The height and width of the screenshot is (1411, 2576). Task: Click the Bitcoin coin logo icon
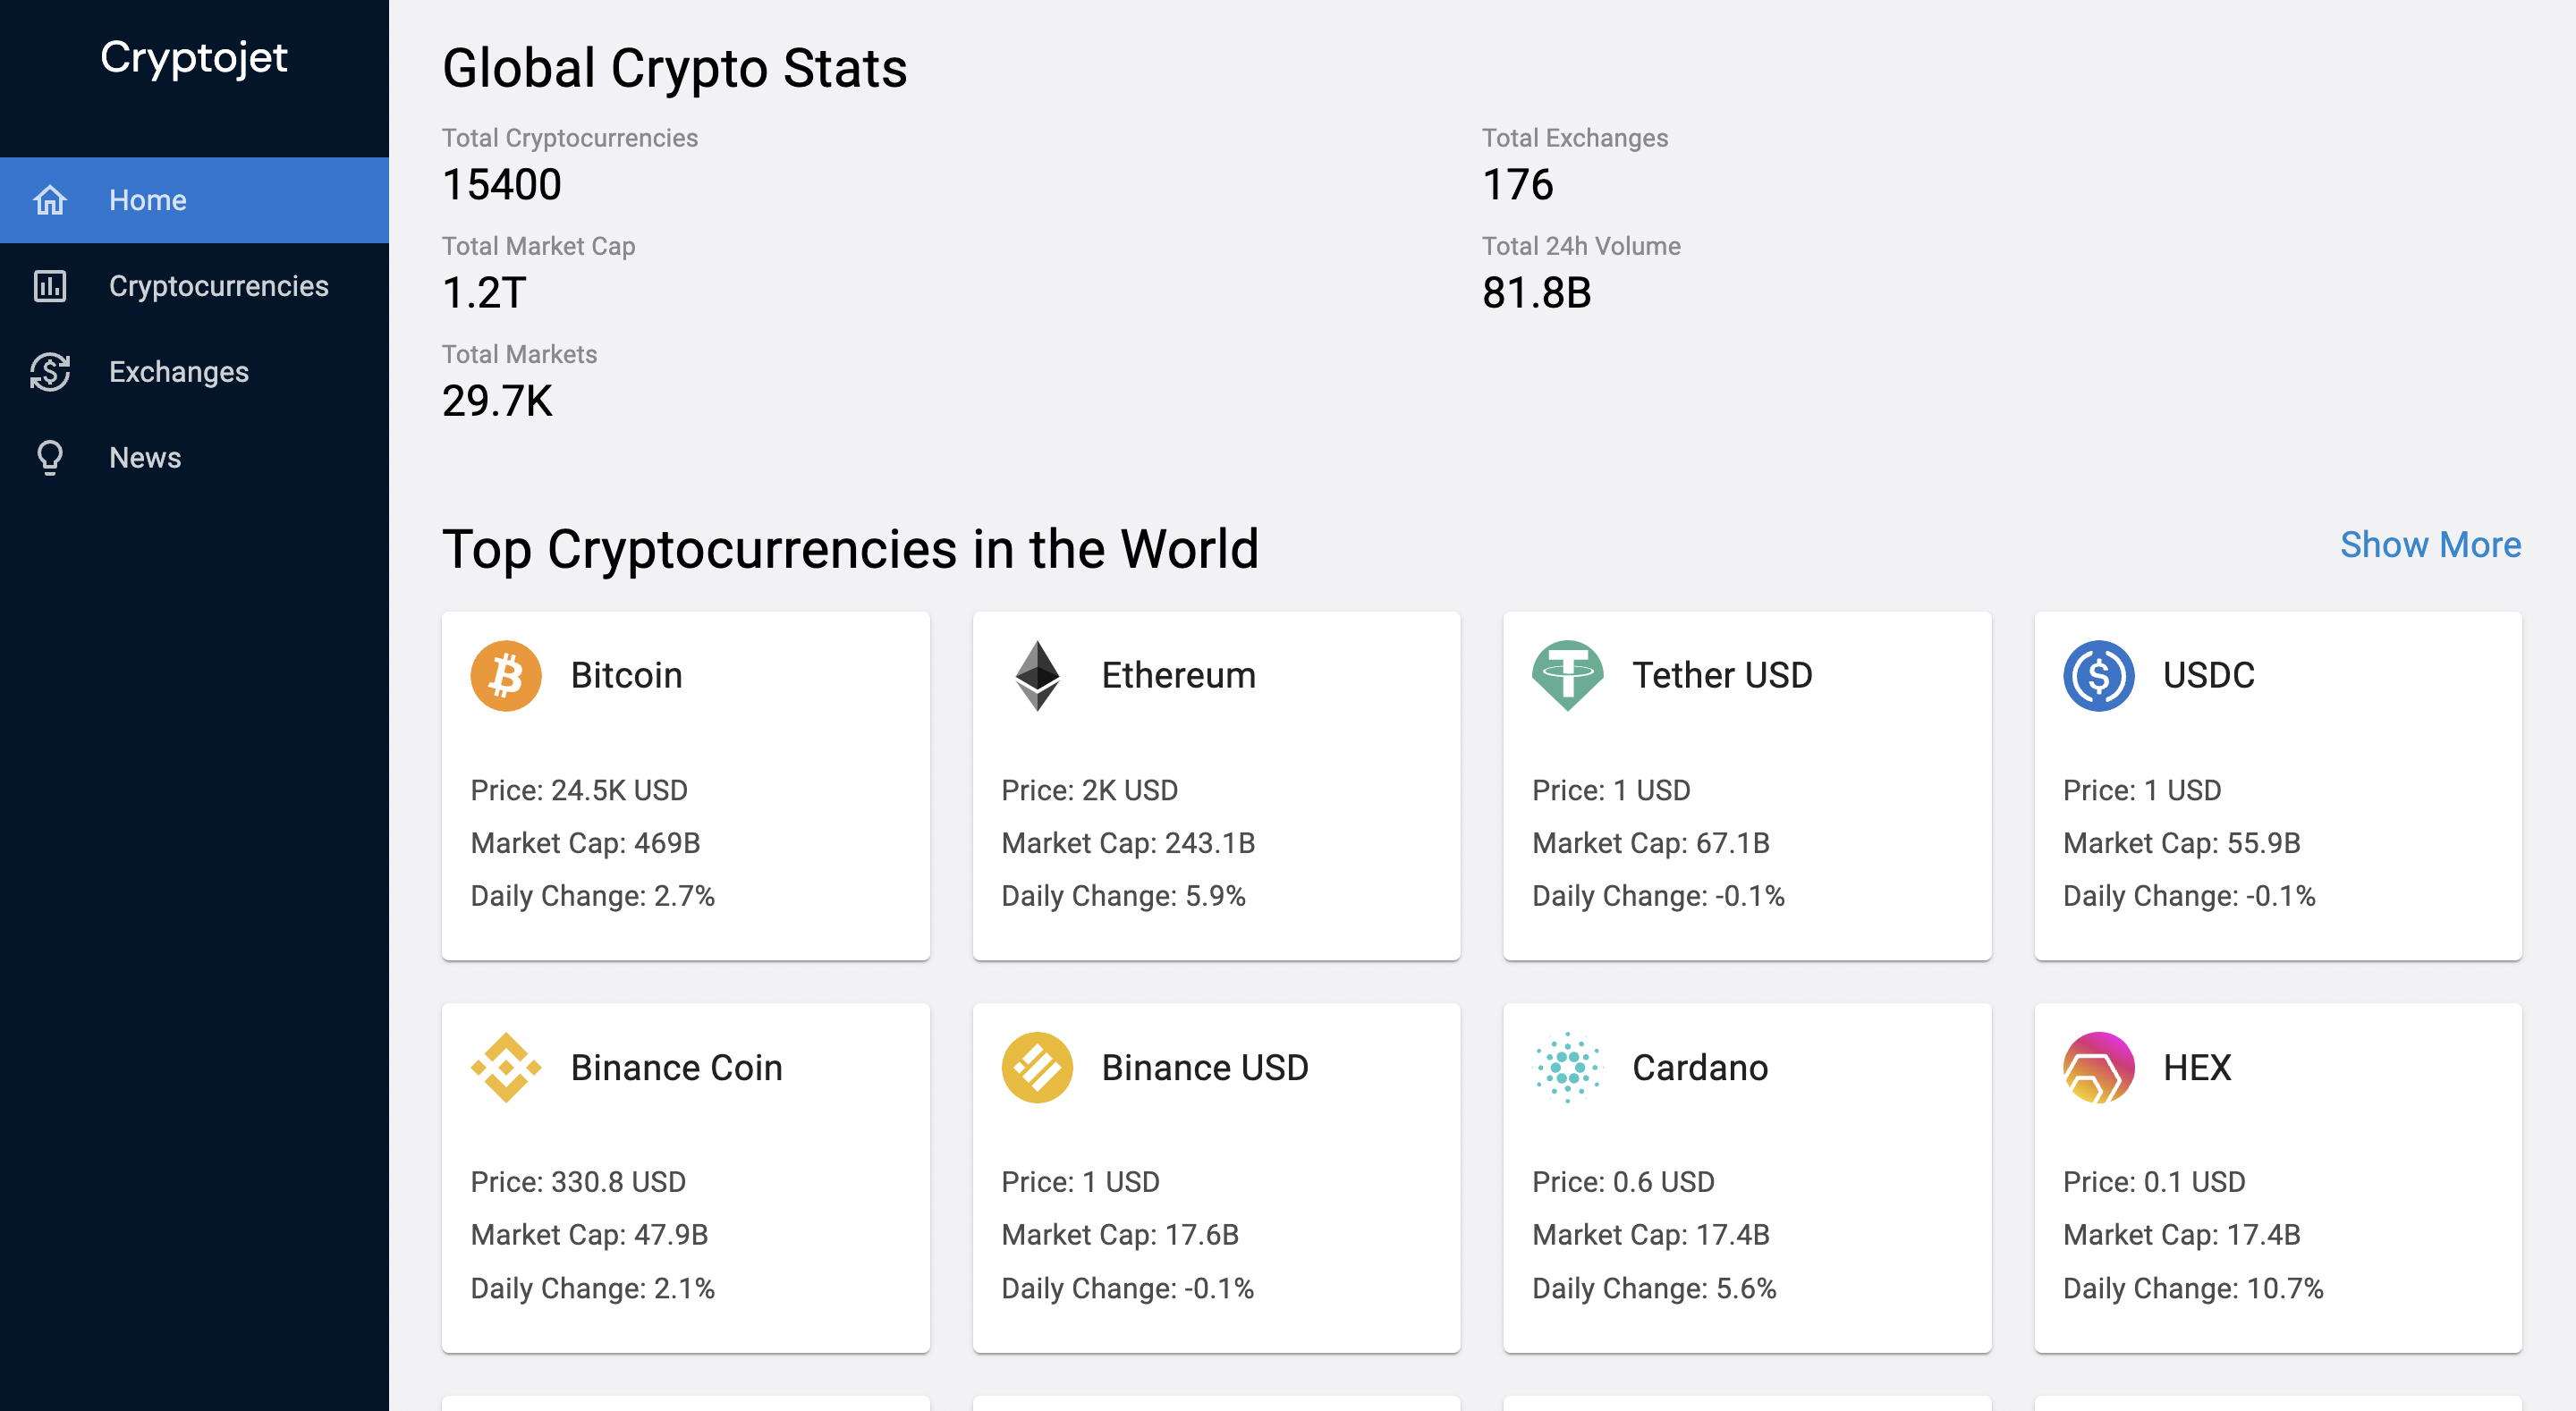pyautogui.click(x=506, y=675)
